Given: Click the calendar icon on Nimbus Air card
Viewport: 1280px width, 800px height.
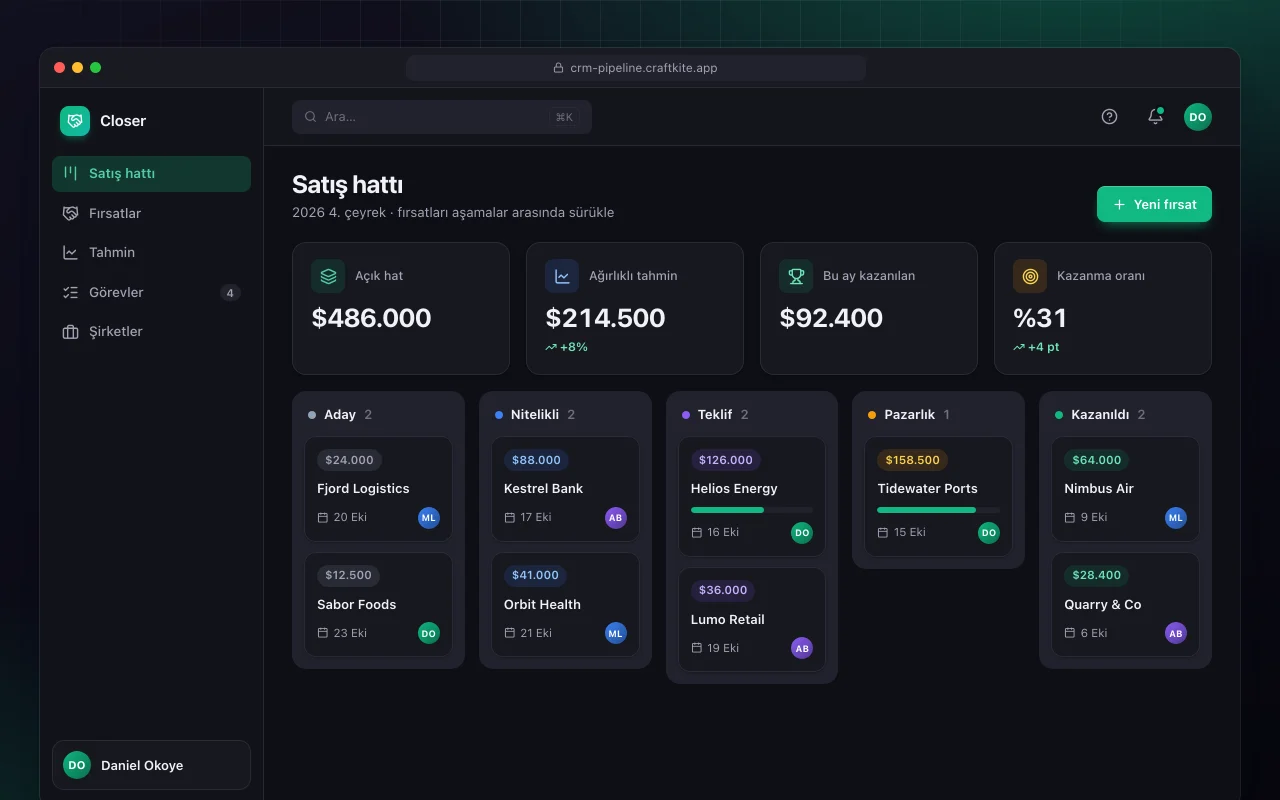Looking at the screenshot, I should [x=1070, y=518].
